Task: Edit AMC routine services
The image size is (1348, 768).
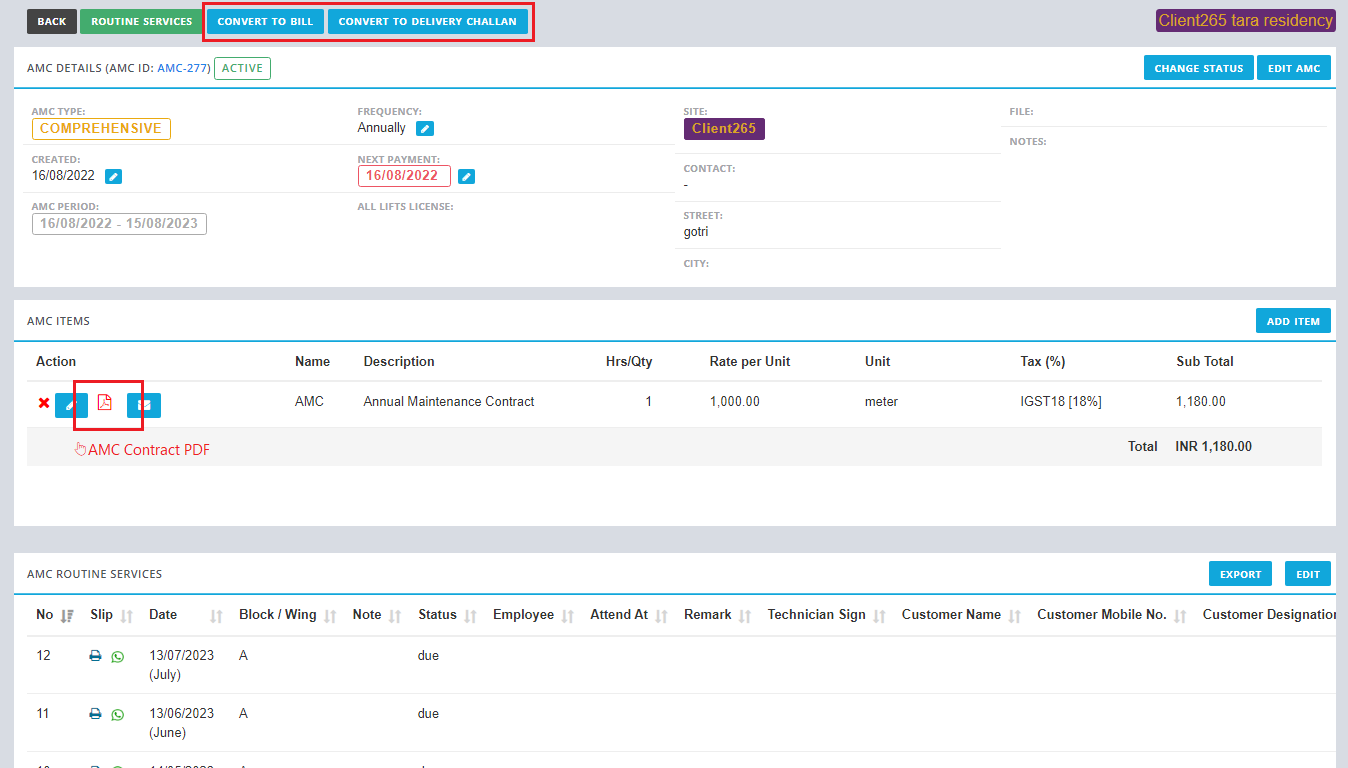Action: click(x=1308, y=574)
